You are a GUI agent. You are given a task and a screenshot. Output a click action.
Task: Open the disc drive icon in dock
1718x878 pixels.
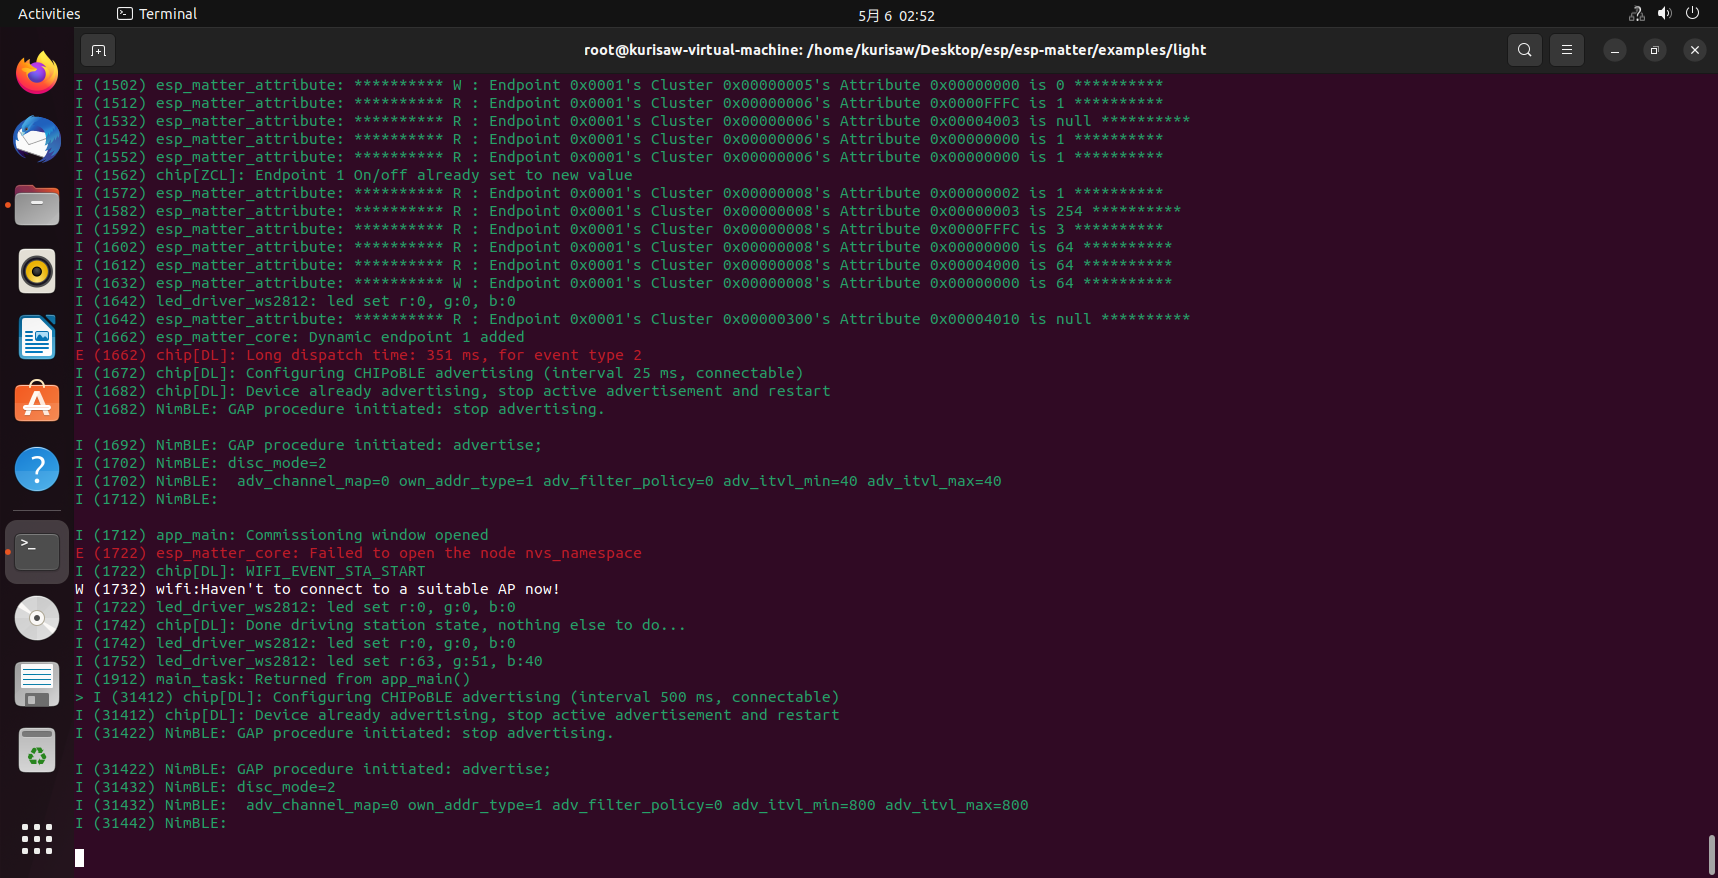37,618
